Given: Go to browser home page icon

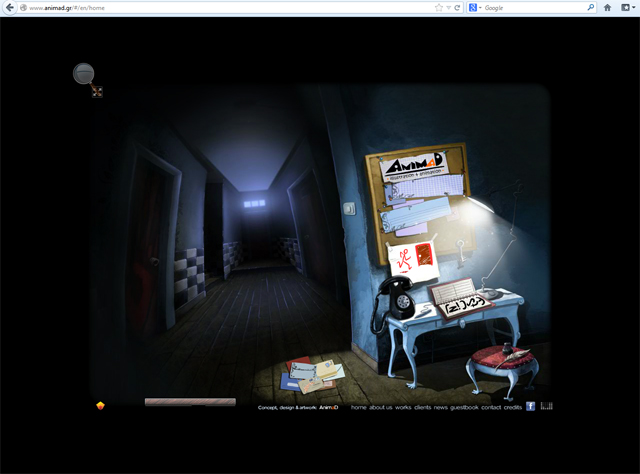Looking at the screenshot, I should pos(607,7).
